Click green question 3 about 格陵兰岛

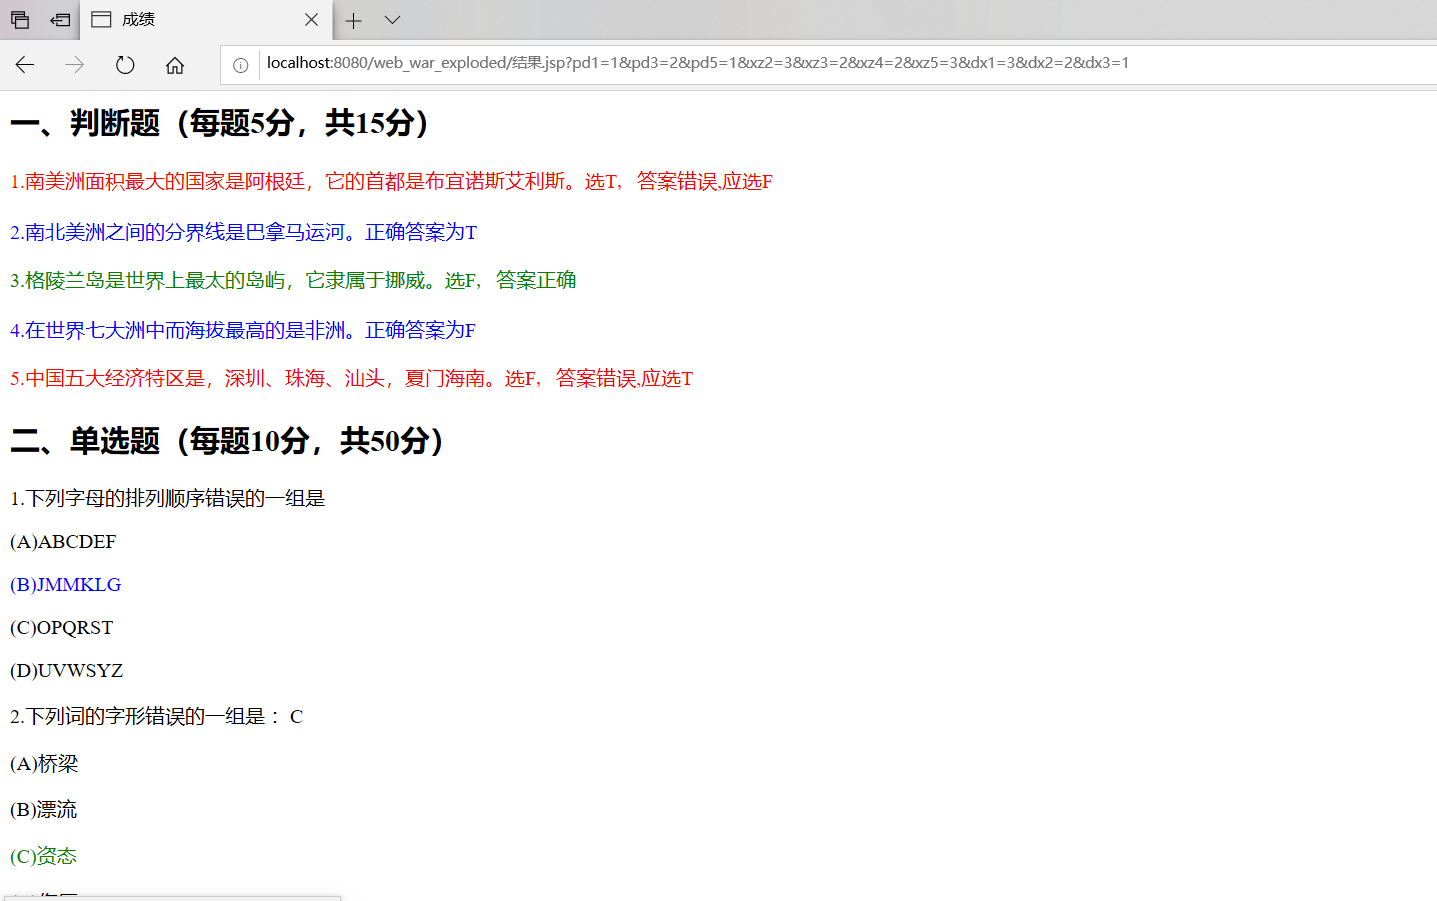pos(293,280)
